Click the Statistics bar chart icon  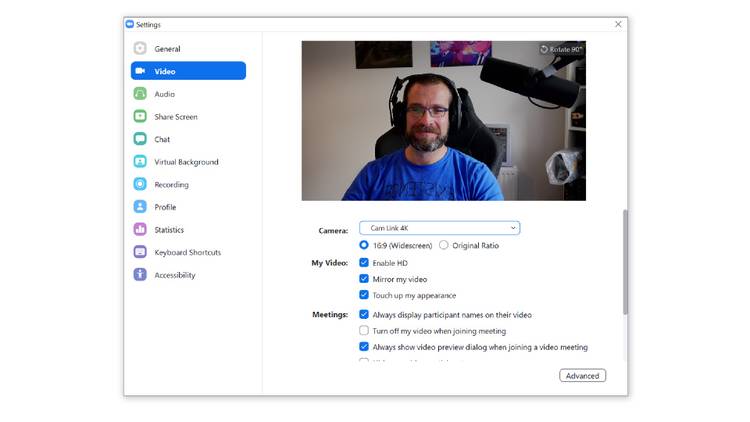point(140,229)
